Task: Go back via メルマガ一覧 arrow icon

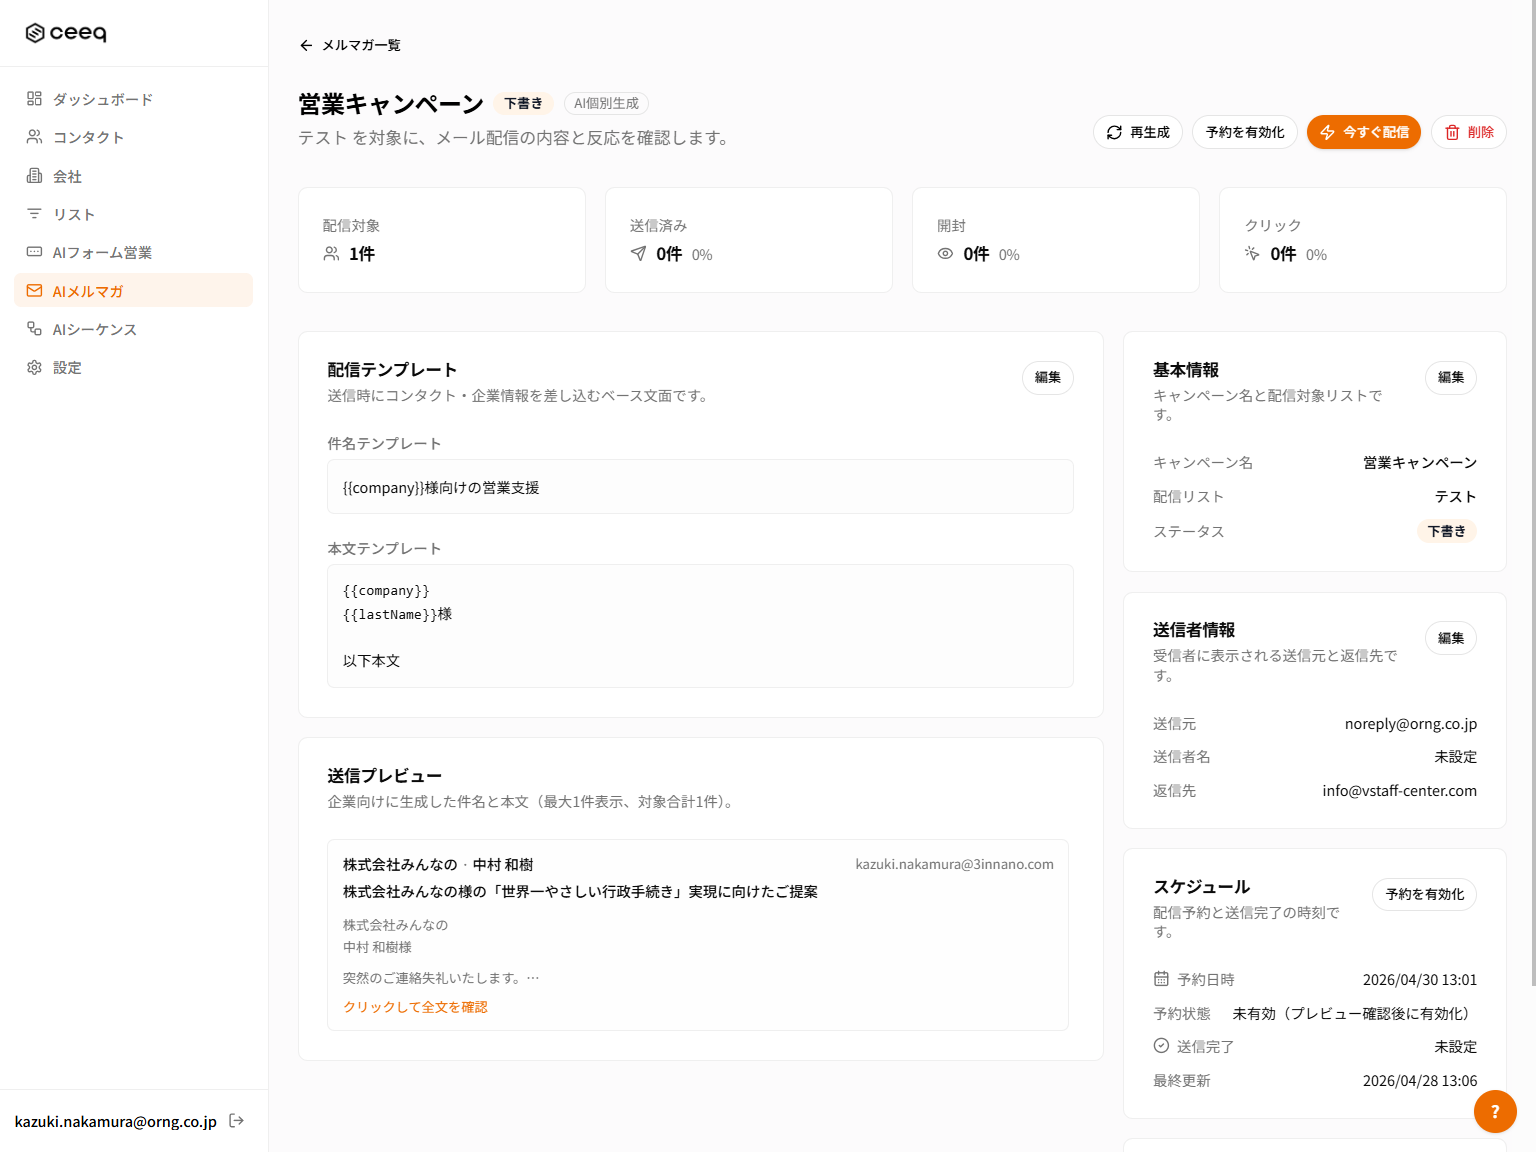Action: click(306, 45)
